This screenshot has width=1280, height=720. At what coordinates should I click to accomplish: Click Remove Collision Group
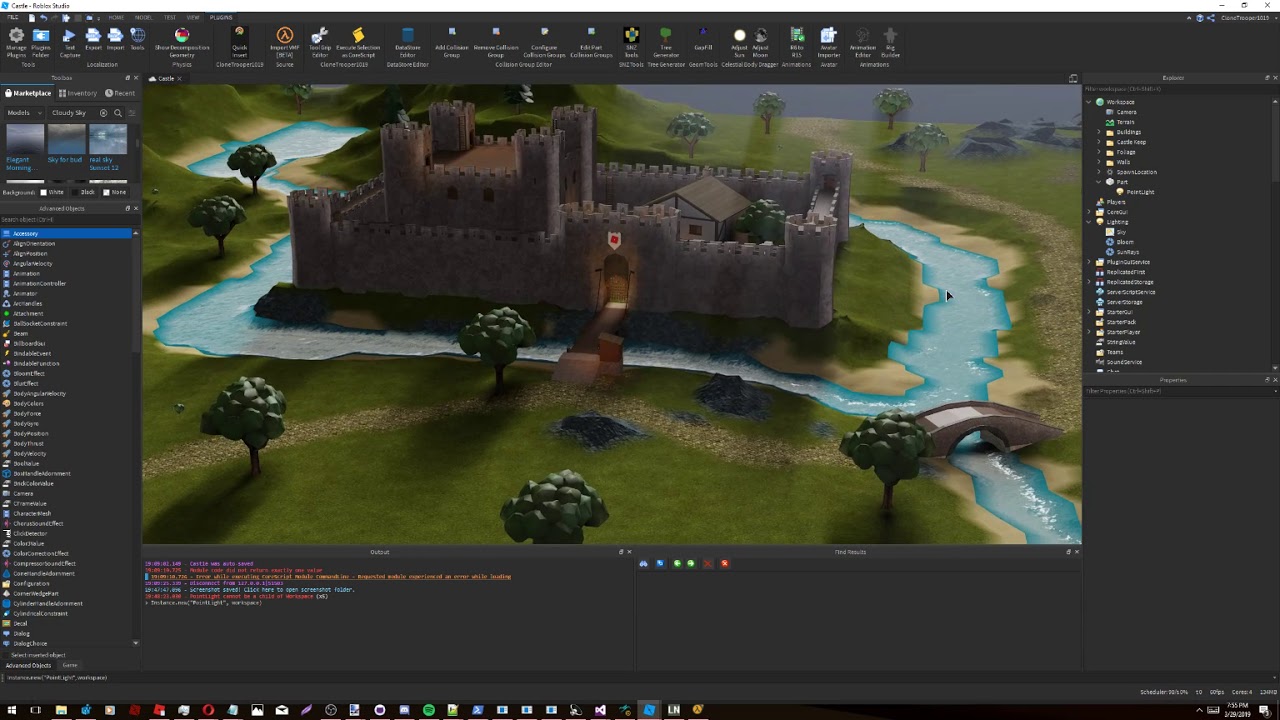point(496,42)
